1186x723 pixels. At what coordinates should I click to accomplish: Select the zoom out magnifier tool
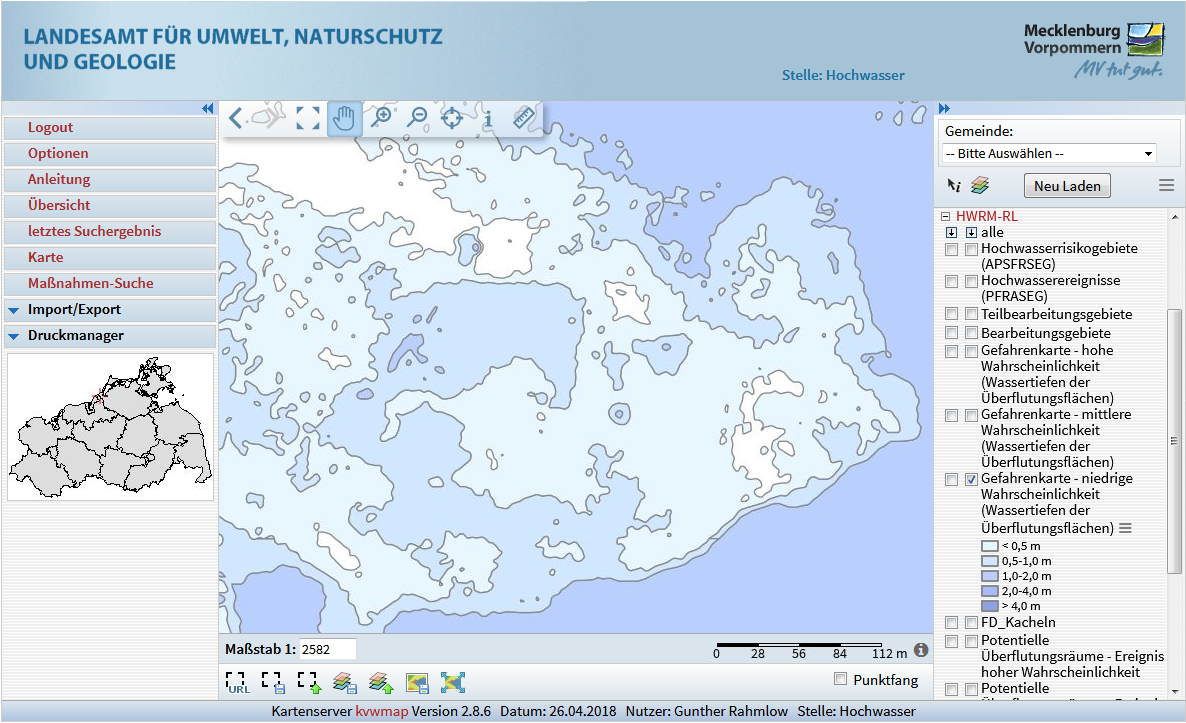click(x=417, y=118)
